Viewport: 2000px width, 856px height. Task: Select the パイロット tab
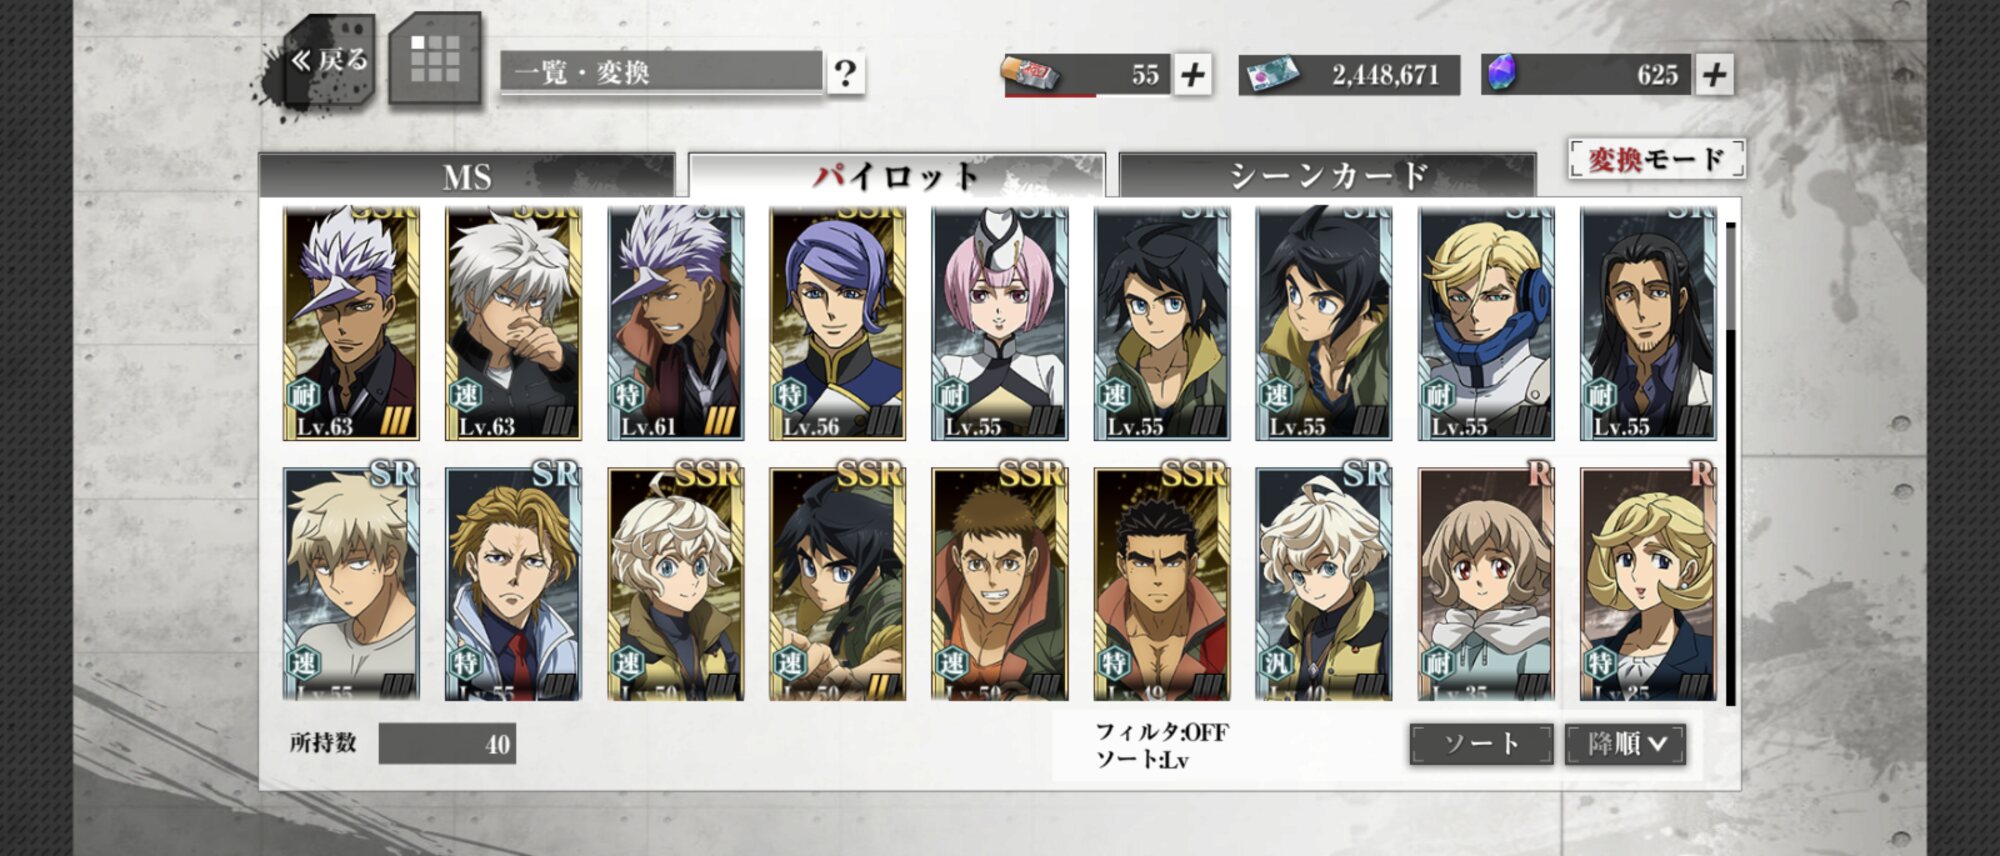(896, 176)
